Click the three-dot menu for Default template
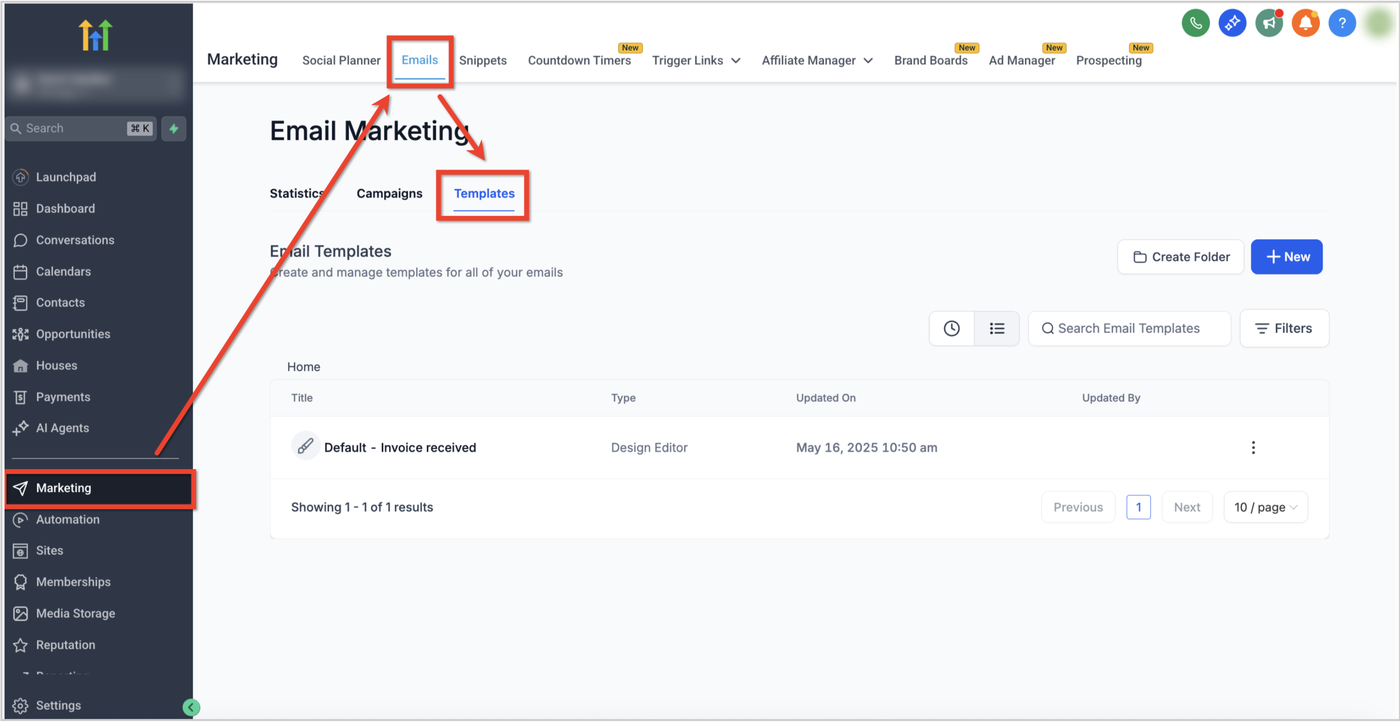Image resolution: width=1400 pixels, height=724 pixels. tap(1253, 448)
